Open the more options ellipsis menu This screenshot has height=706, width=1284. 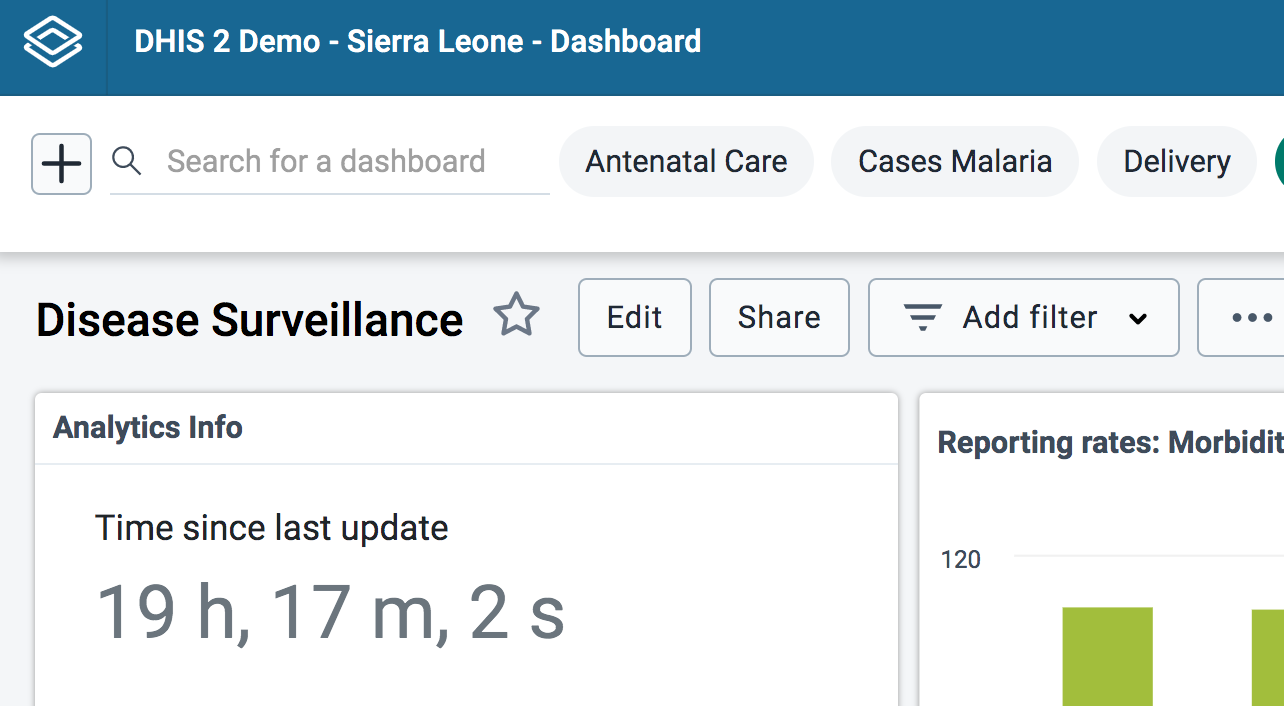point(1250,318)
